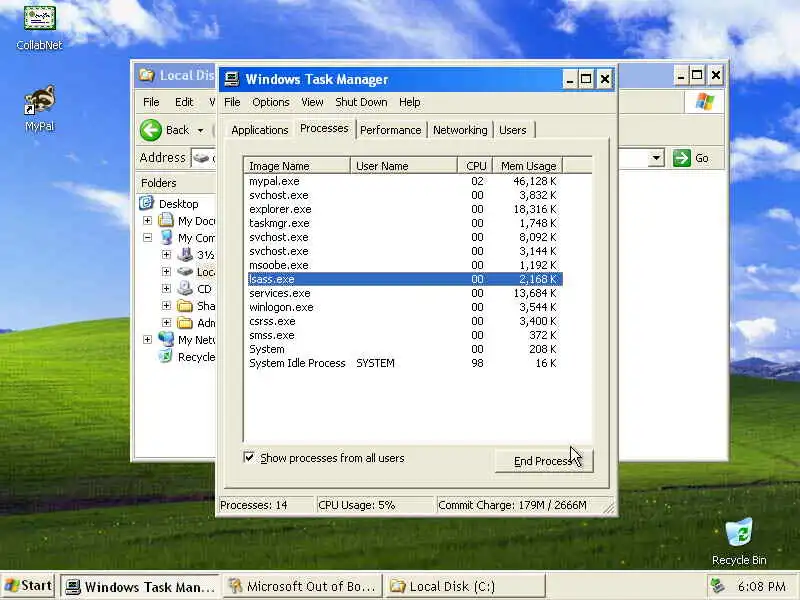Click the Windows Task Manager taskbar button

141,586
